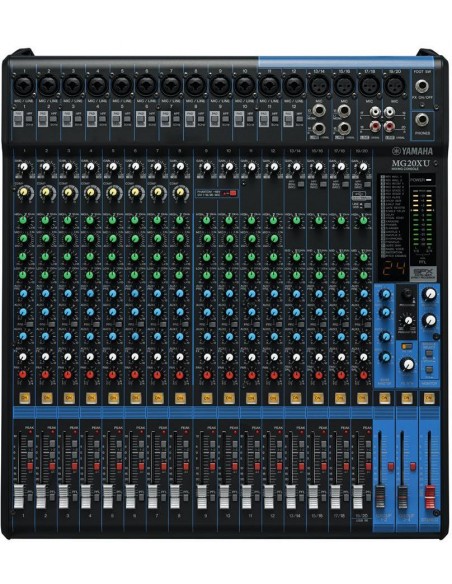Screen dimensions: 452x584
Task: Click the channel 1 yellow COMP knob
Action: click(x=23, y=192)
